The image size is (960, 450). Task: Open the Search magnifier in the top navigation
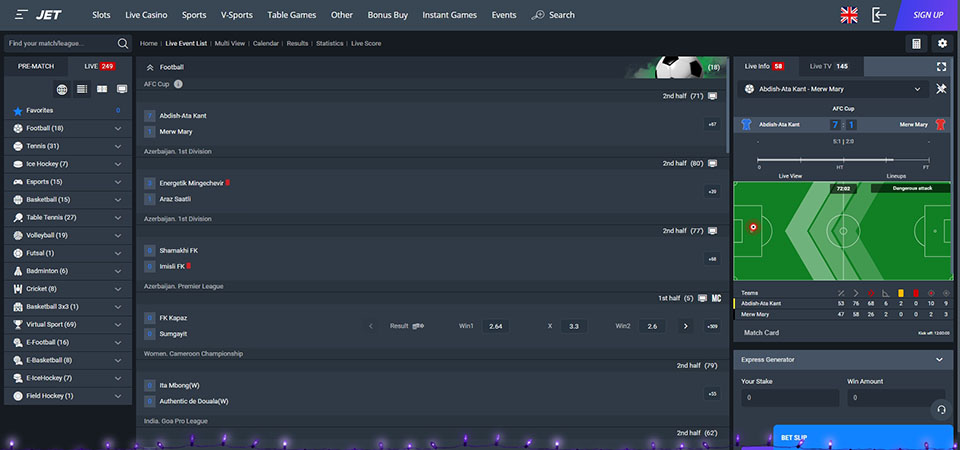click(x=538, y=15)
